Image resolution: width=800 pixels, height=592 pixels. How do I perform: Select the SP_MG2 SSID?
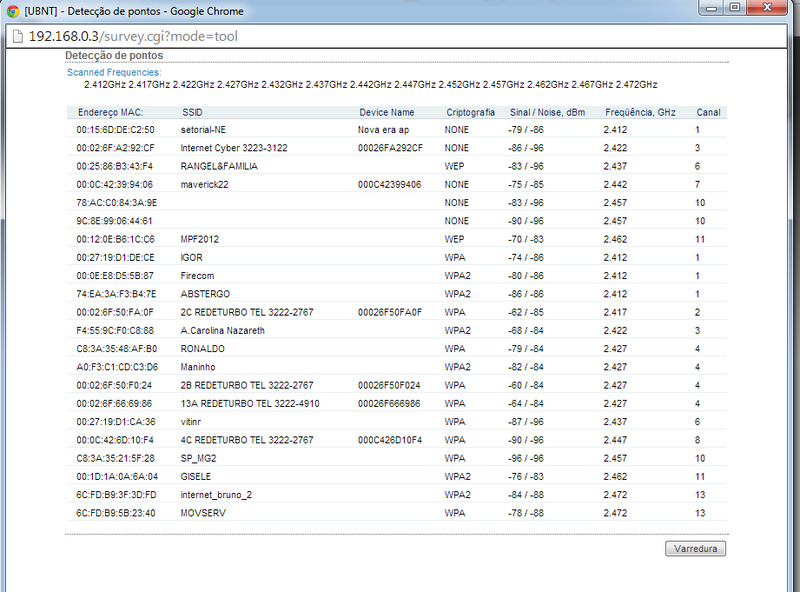point(198,458)
